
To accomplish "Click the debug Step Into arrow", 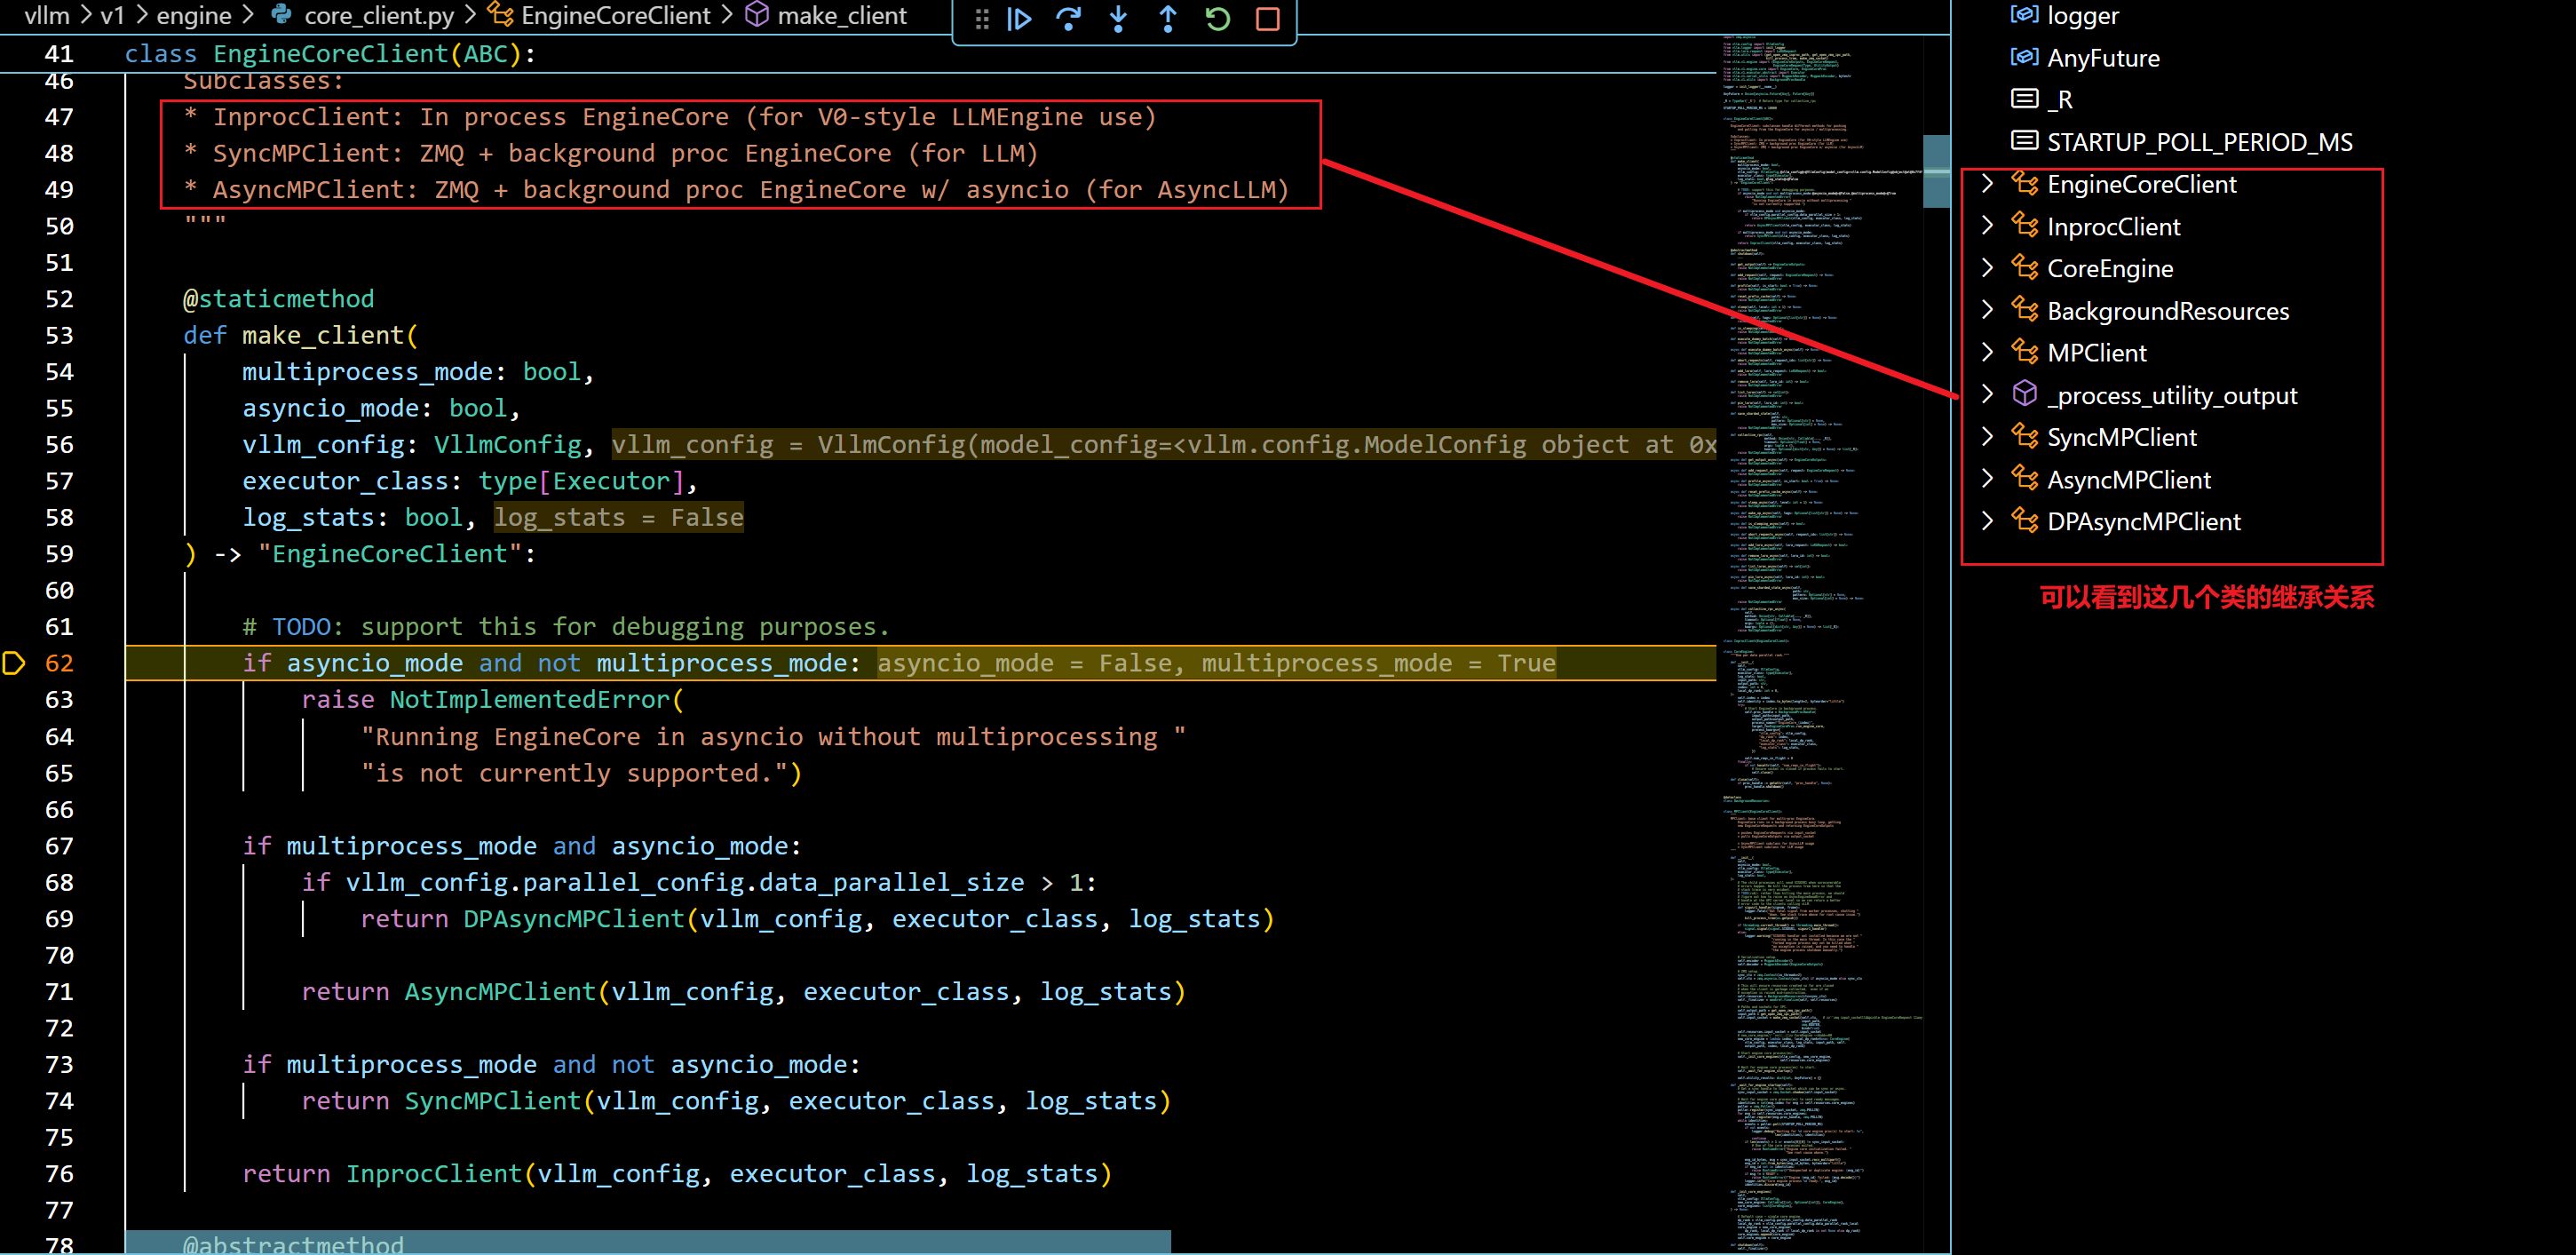I will point(1118,19).
